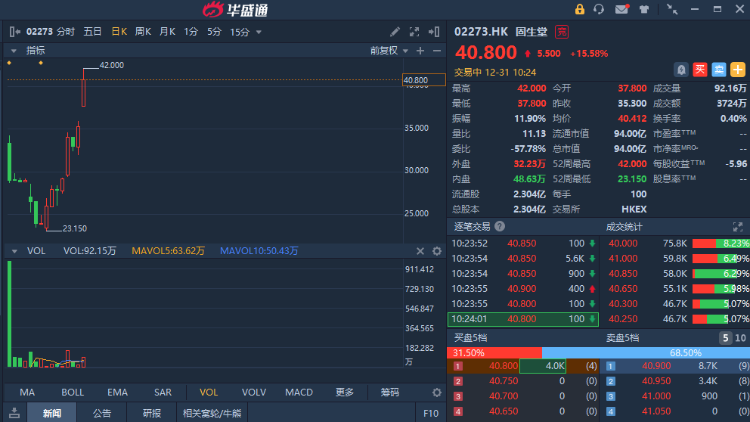The width and height of the screenshot is (750, 422).
Task: Click bid level 1 price 40.800
Action: tap(503, 366)
